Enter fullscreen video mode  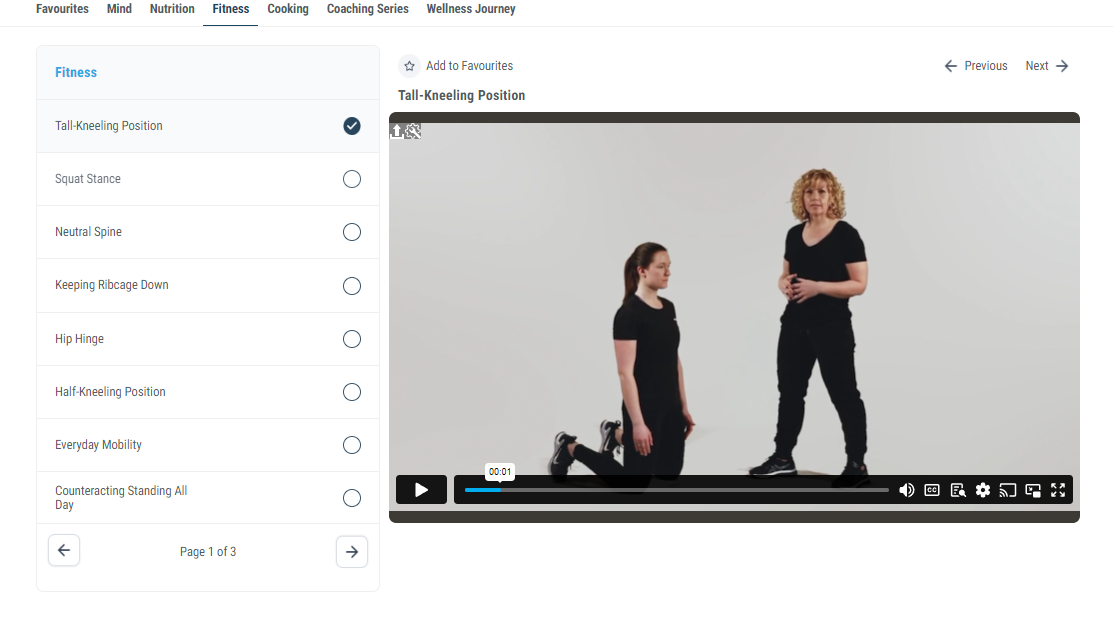(x=1058, y=490)
